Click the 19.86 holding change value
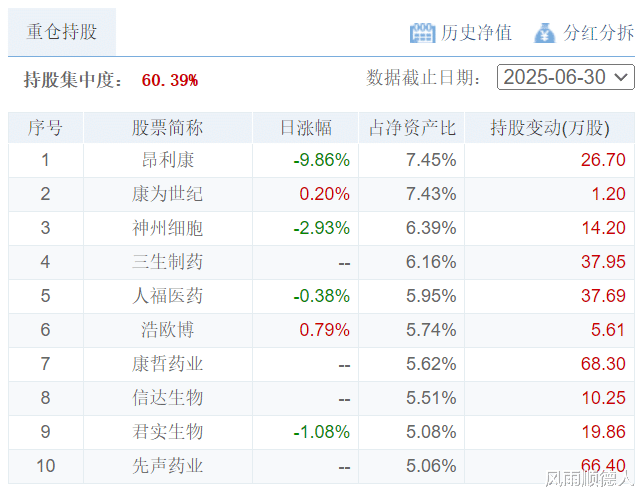Viewport: 644px width, 500px height. click(603, 432)
